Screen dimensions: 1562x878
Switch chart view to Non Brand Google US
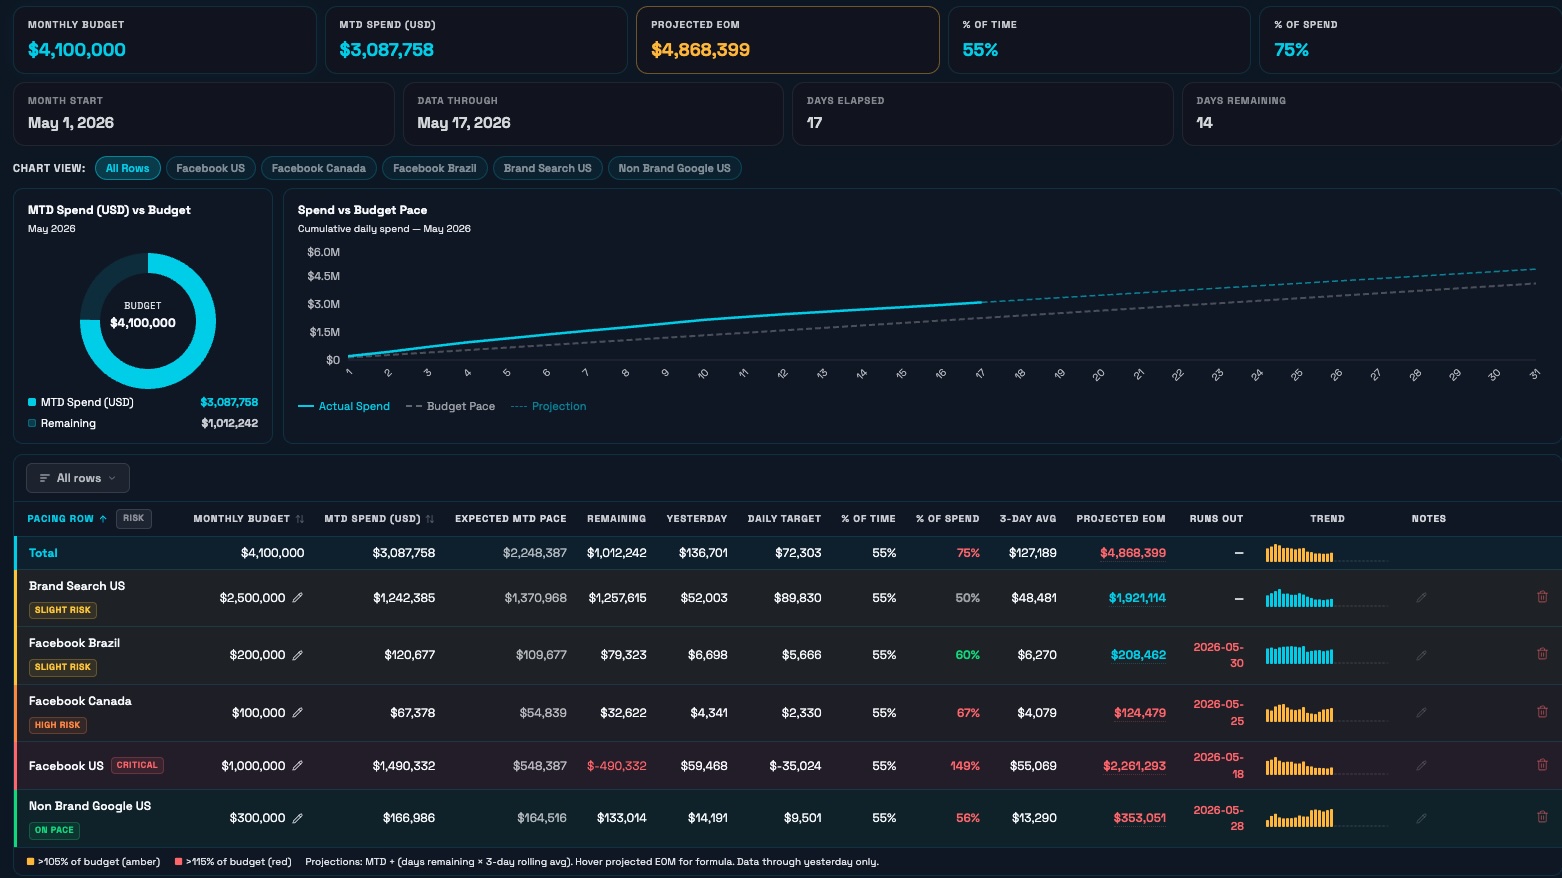(x=674, y=168)
